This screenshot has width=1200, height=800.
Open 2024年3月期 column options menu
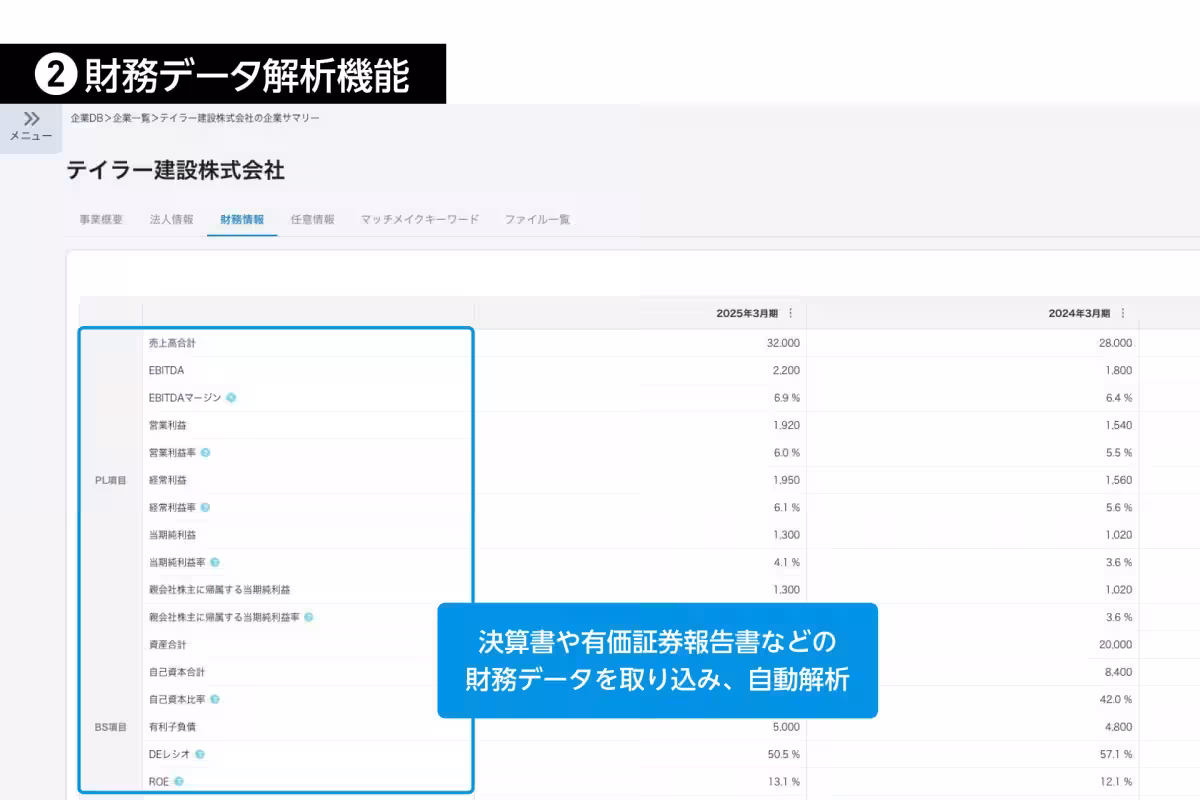point(1123,313)
